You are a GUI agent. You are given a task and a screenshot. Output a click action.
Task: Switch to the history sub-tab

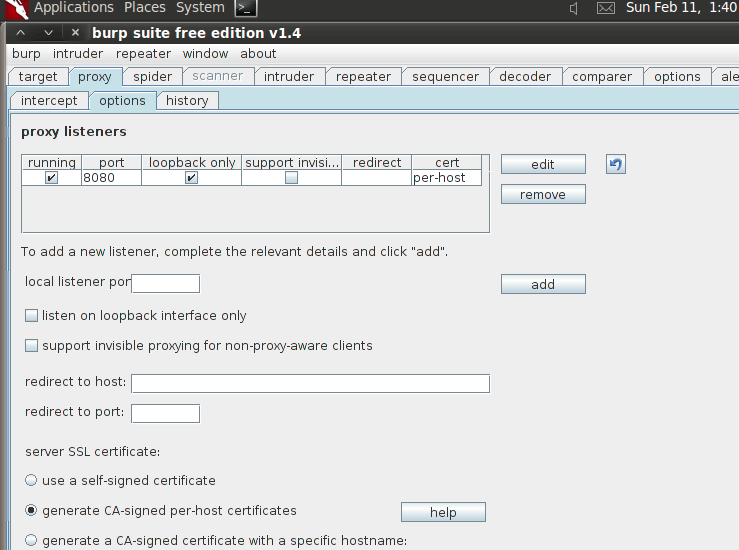tap(187, 101)
